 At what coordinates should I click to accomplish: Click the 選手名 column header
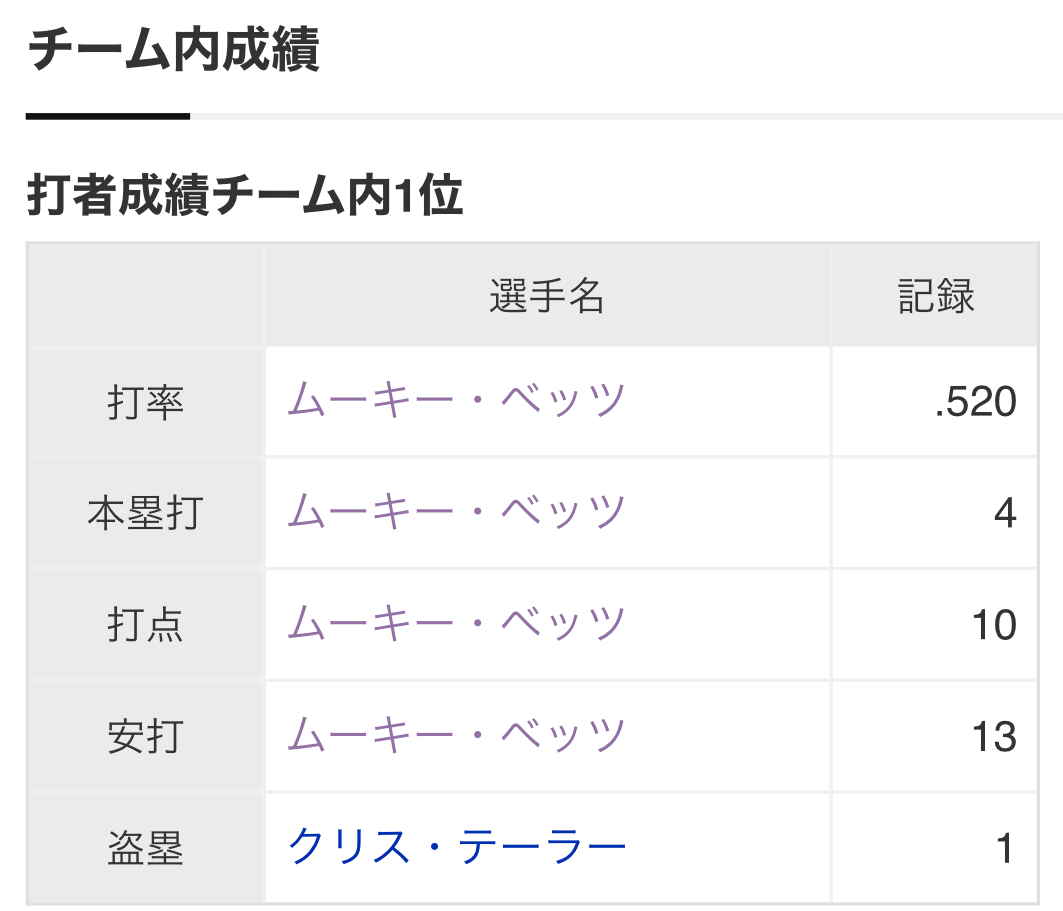click(x=547, y=297)
